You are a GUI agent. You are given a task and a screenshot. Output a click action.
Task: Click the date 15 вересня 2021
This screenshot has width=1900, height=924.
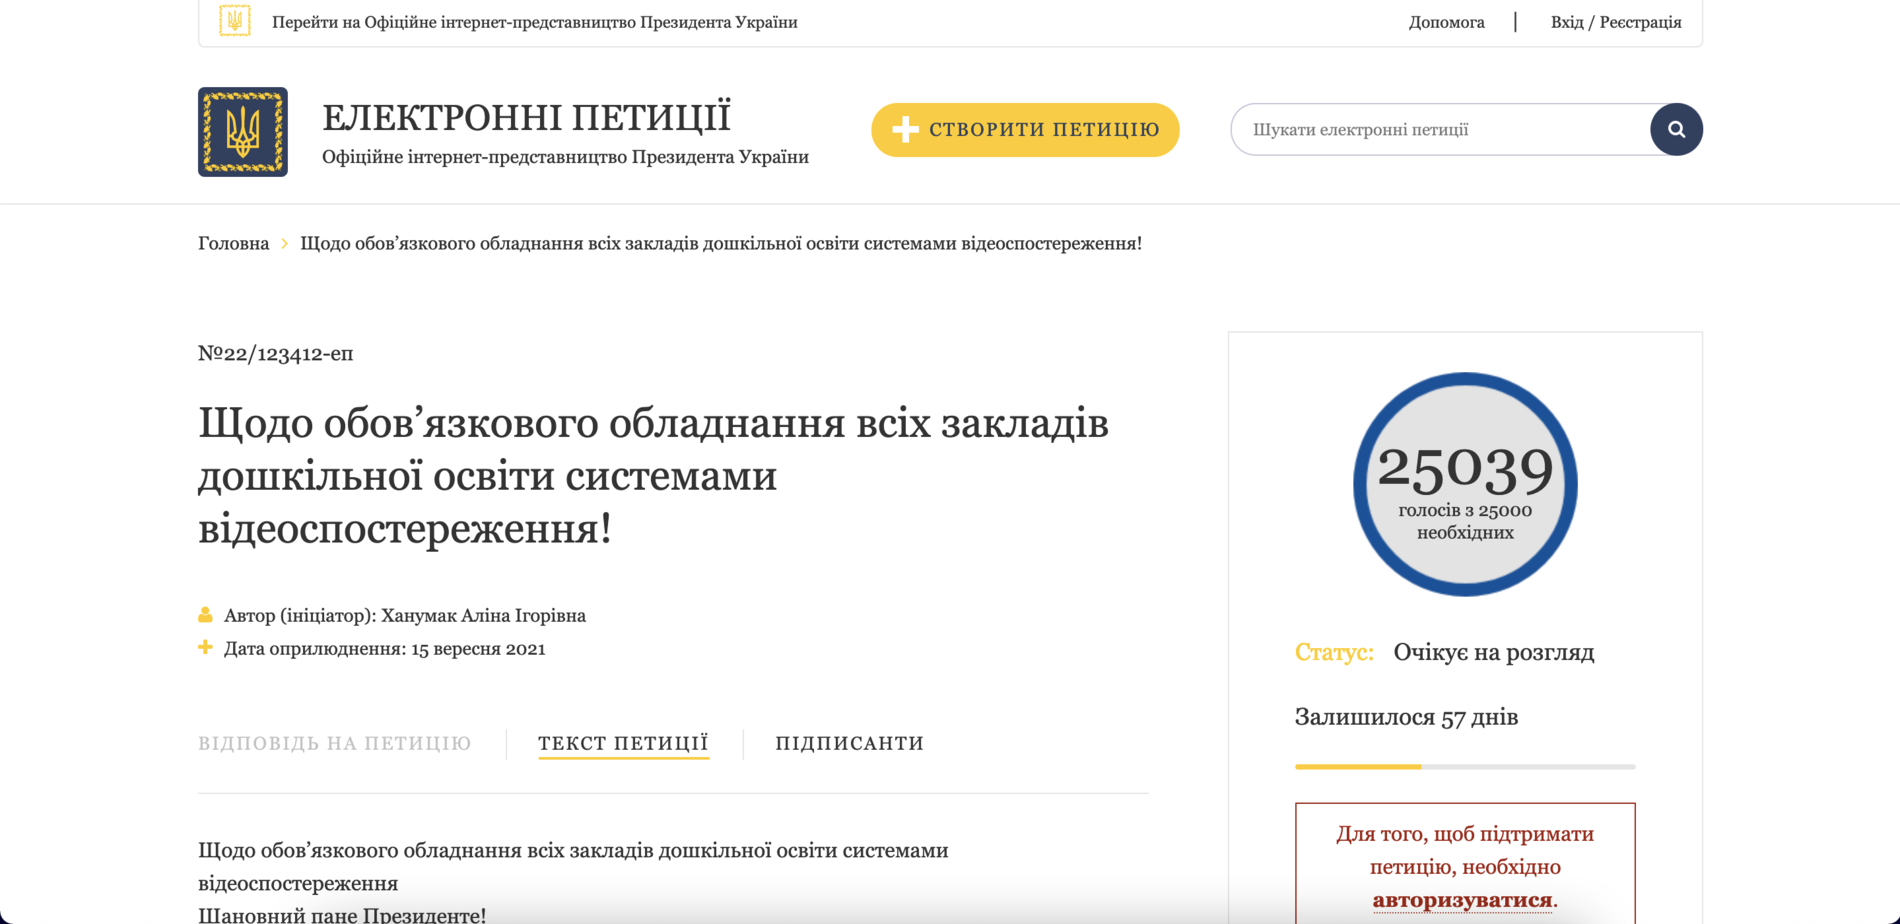[x=478, y=648]
